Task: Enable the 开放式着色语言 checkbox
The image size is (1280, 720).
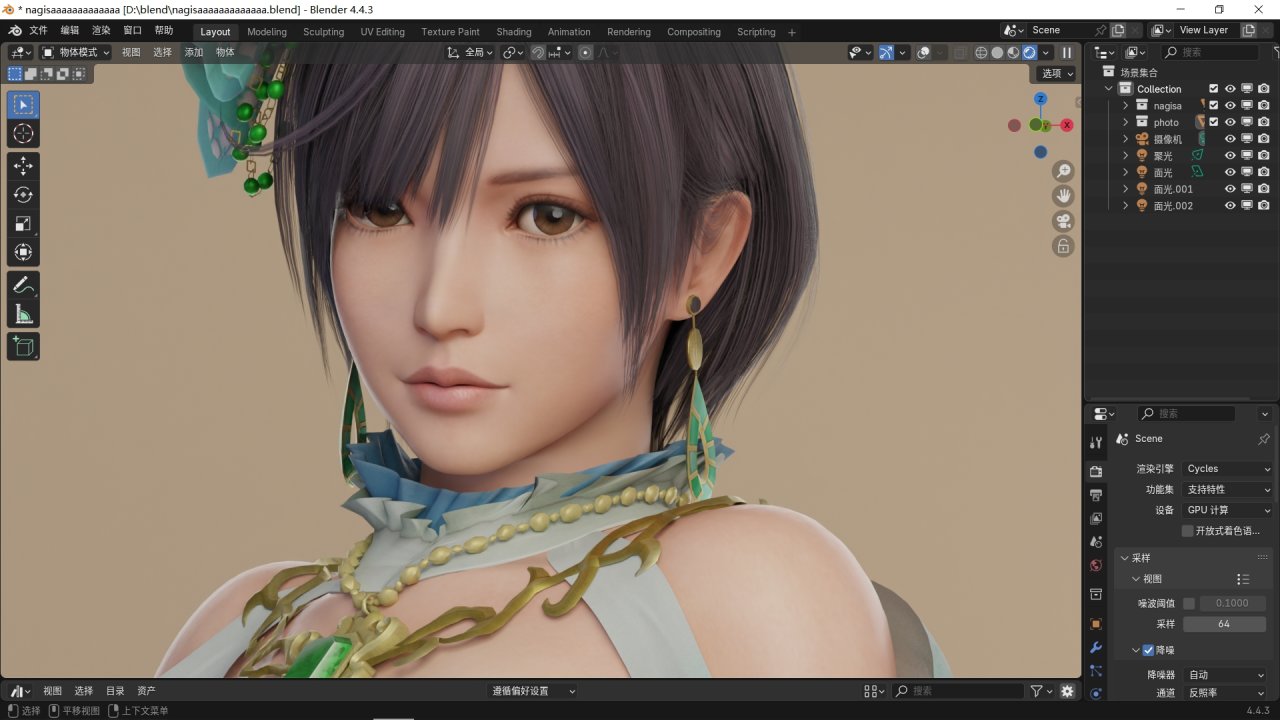Action: (1188, 531)
